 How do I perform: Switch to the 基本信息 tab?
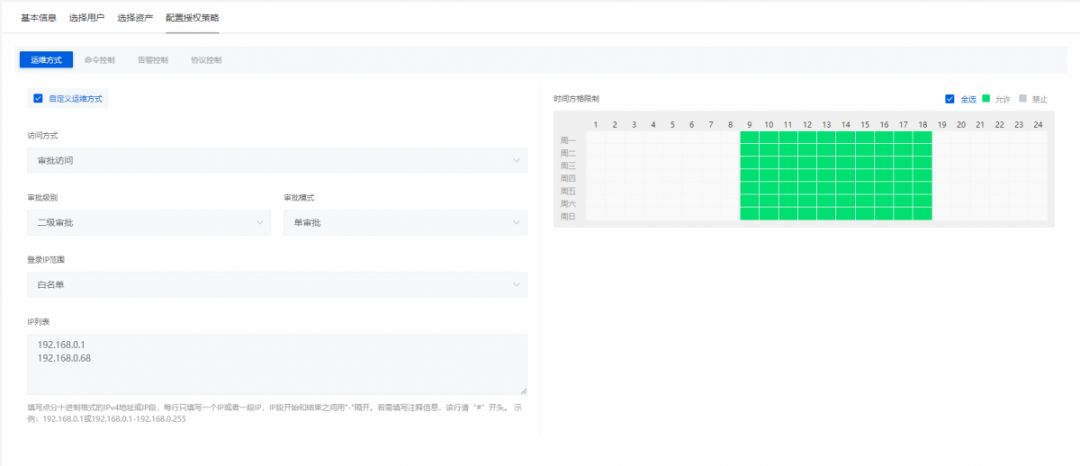(x=39, y=17)
